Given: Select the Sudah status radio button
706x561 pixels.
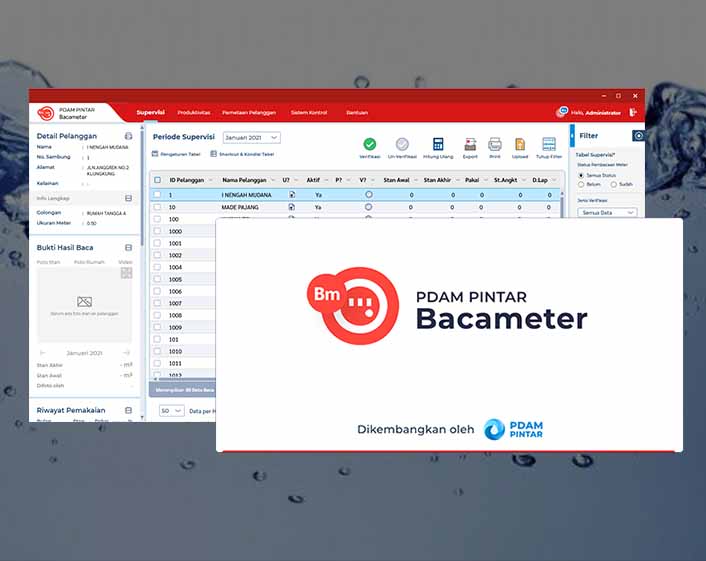Looking at the screenshot, I should point(614,184).
